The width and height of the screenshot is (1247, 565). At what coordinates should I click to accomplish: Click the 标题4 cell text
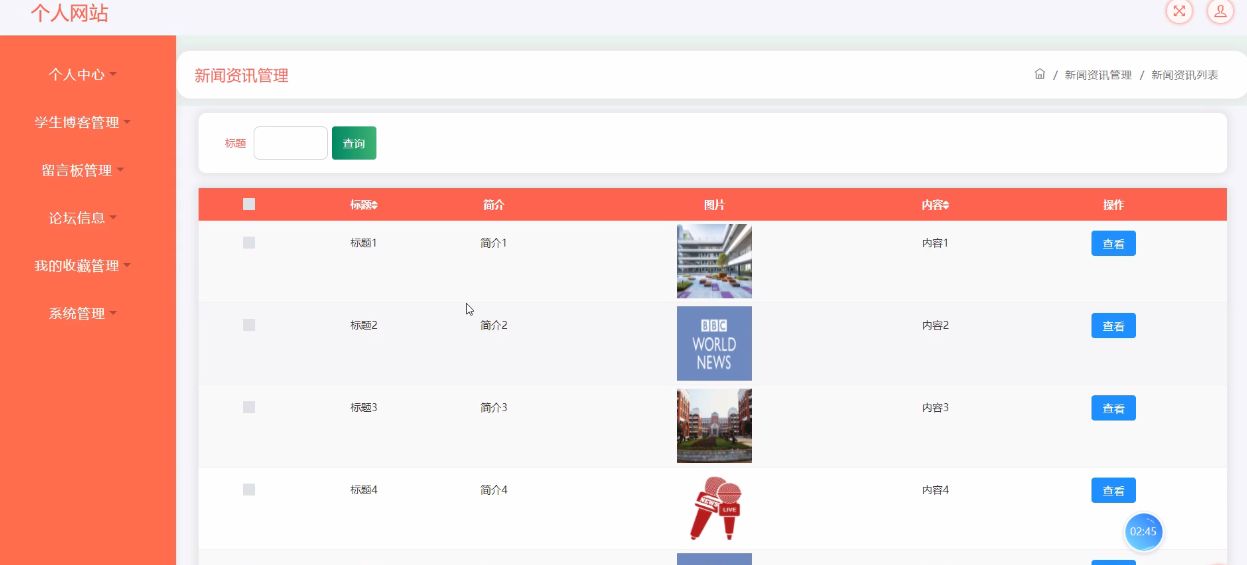(363, 489)
